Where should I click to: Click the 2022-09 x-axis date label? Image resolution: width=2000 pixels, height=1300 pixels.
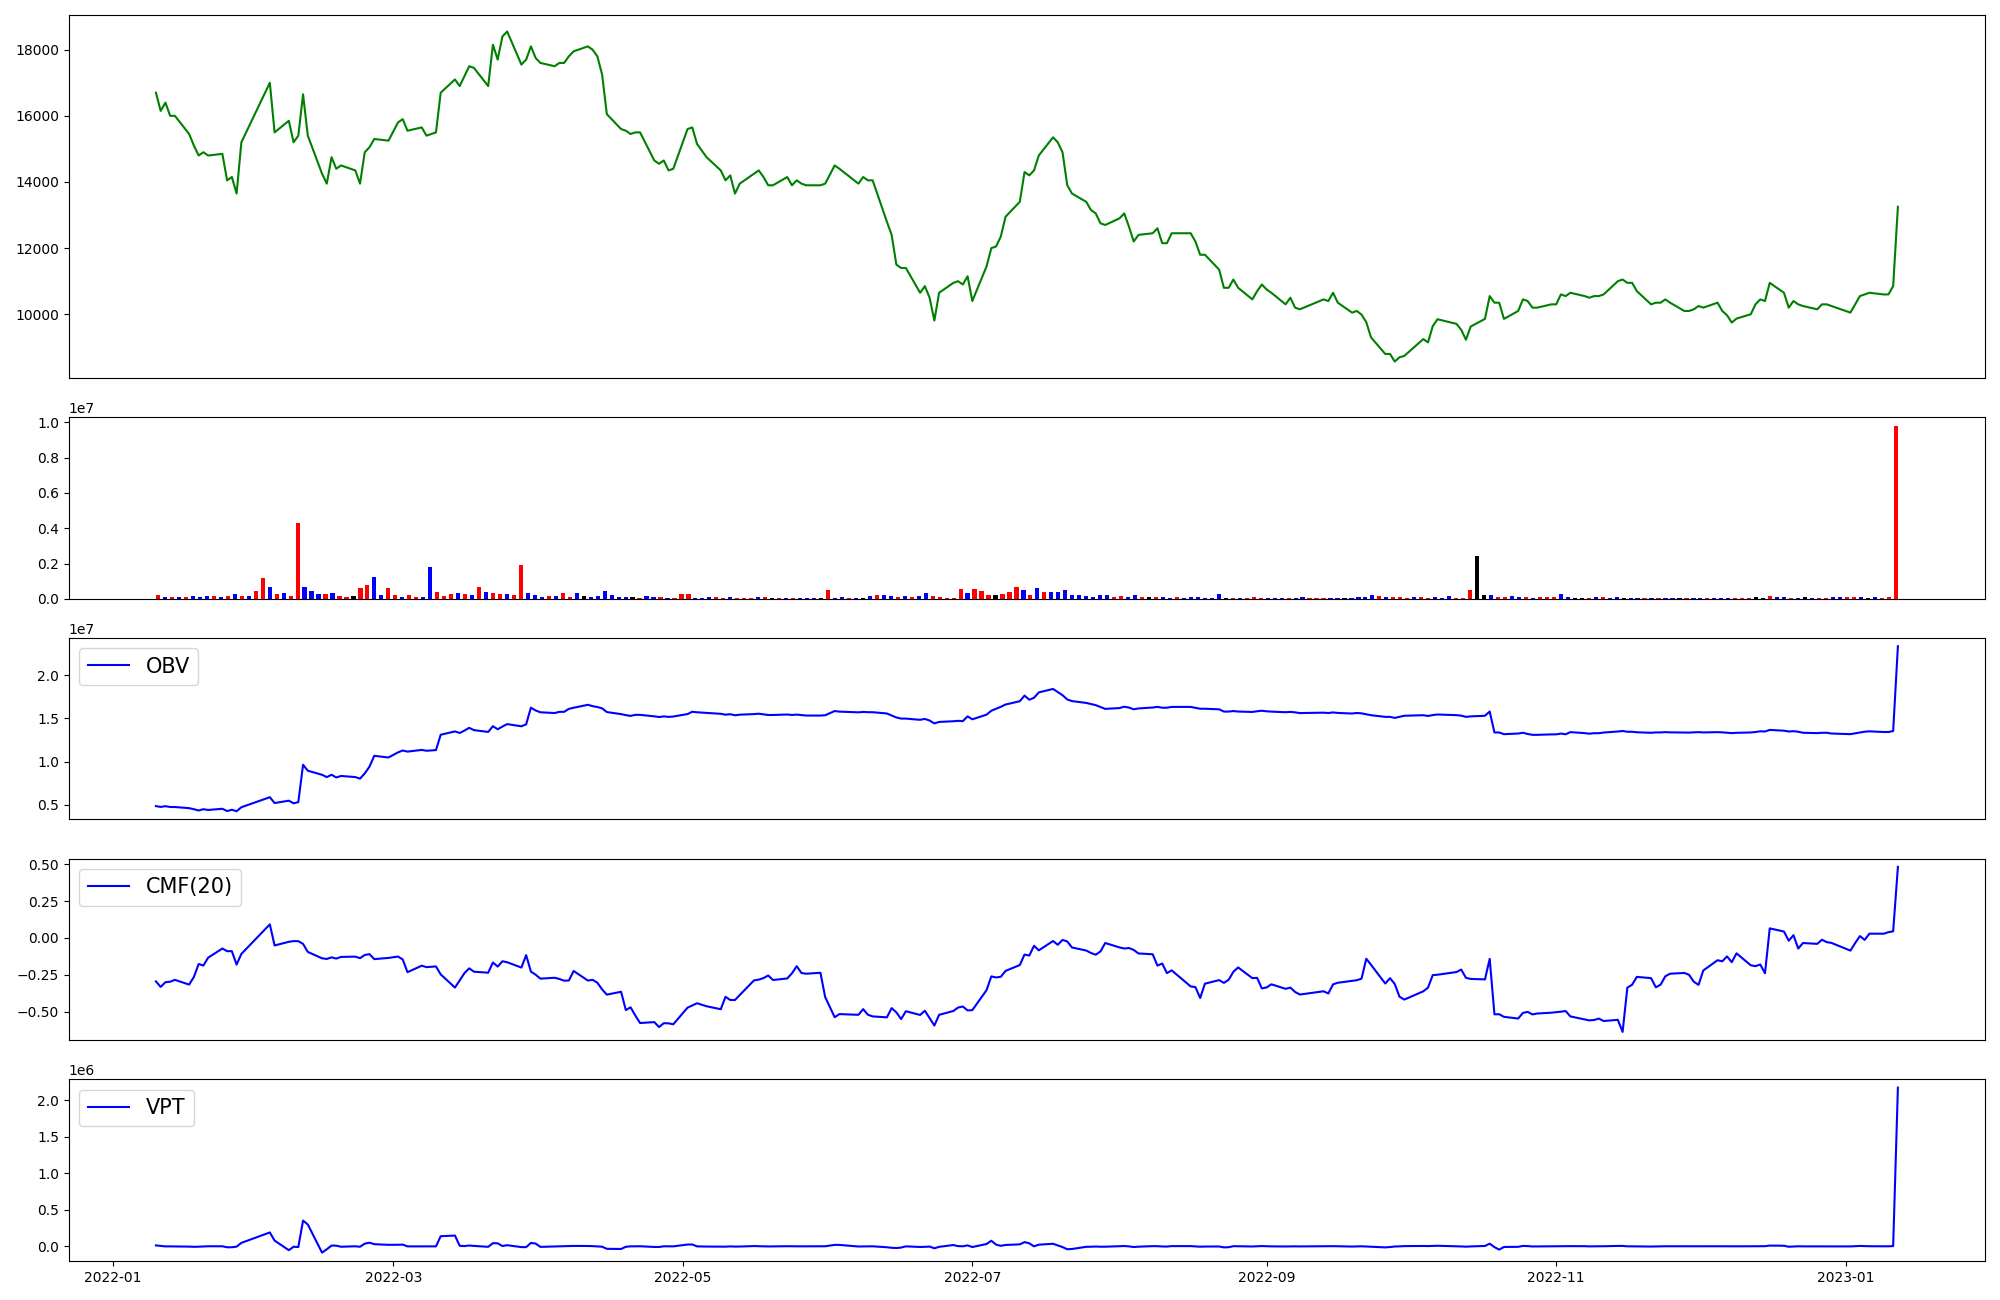coord(1267,1277)
